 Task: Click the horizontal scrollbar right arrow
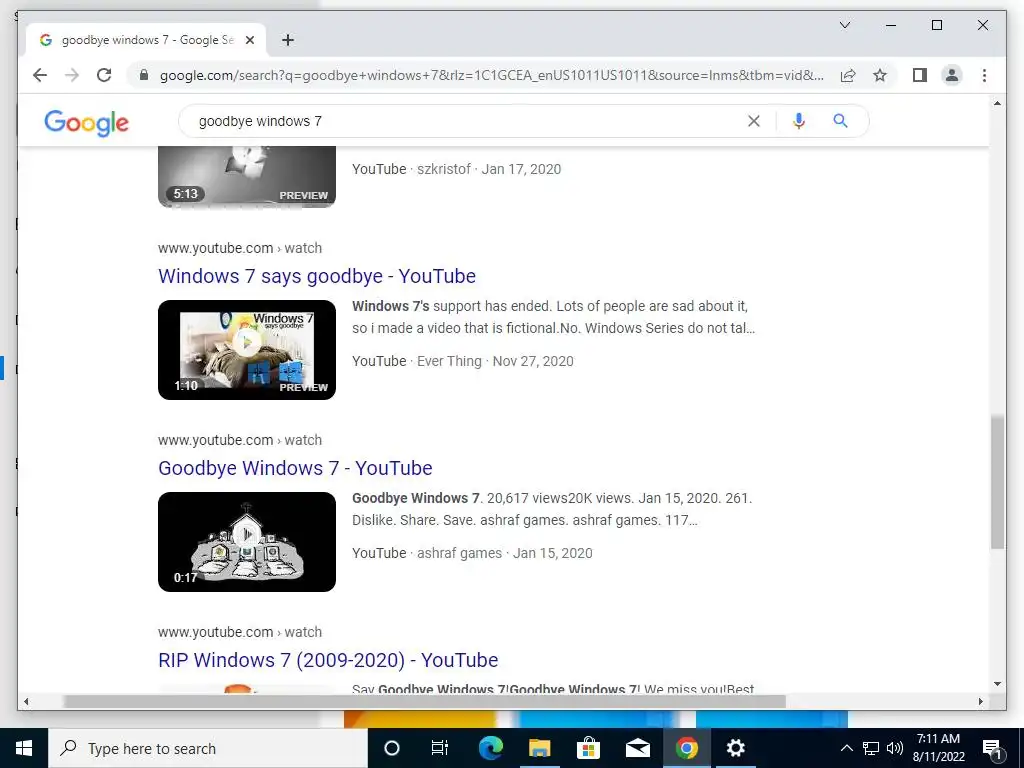click(x=980, y=701)
